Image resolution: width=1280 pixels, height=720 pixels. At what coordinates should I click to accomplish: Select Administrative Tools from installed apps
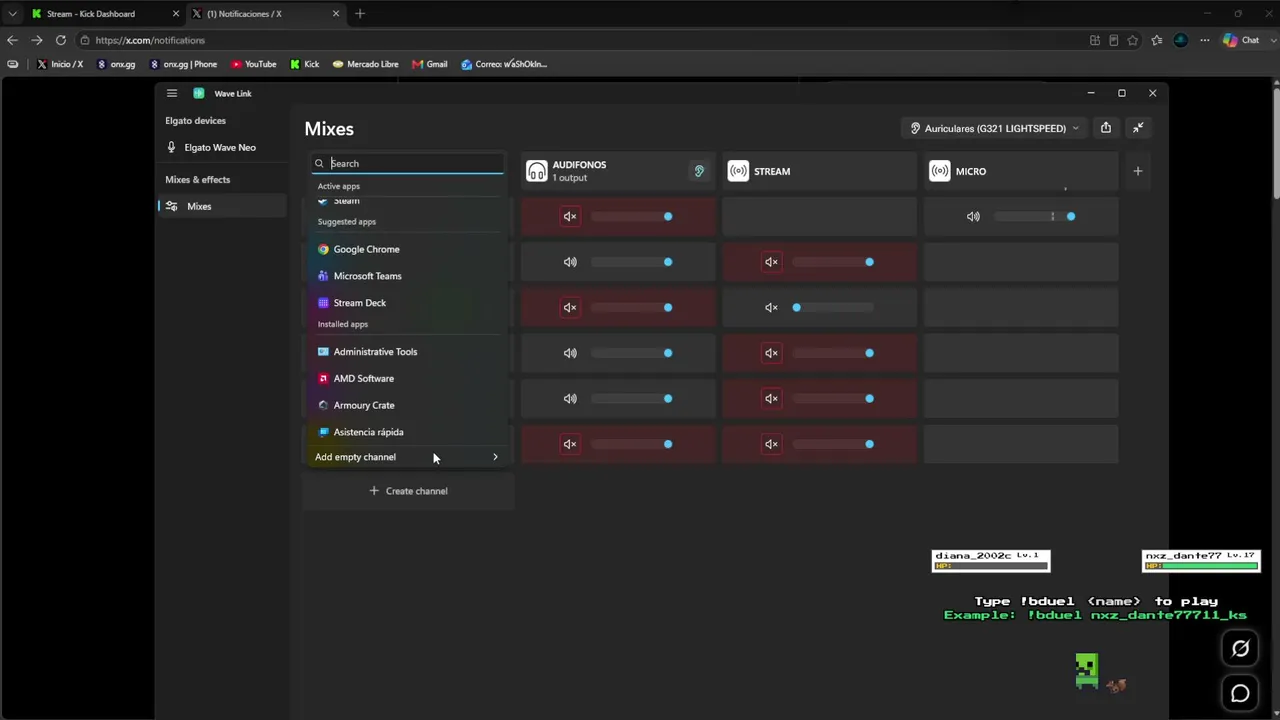408,352
